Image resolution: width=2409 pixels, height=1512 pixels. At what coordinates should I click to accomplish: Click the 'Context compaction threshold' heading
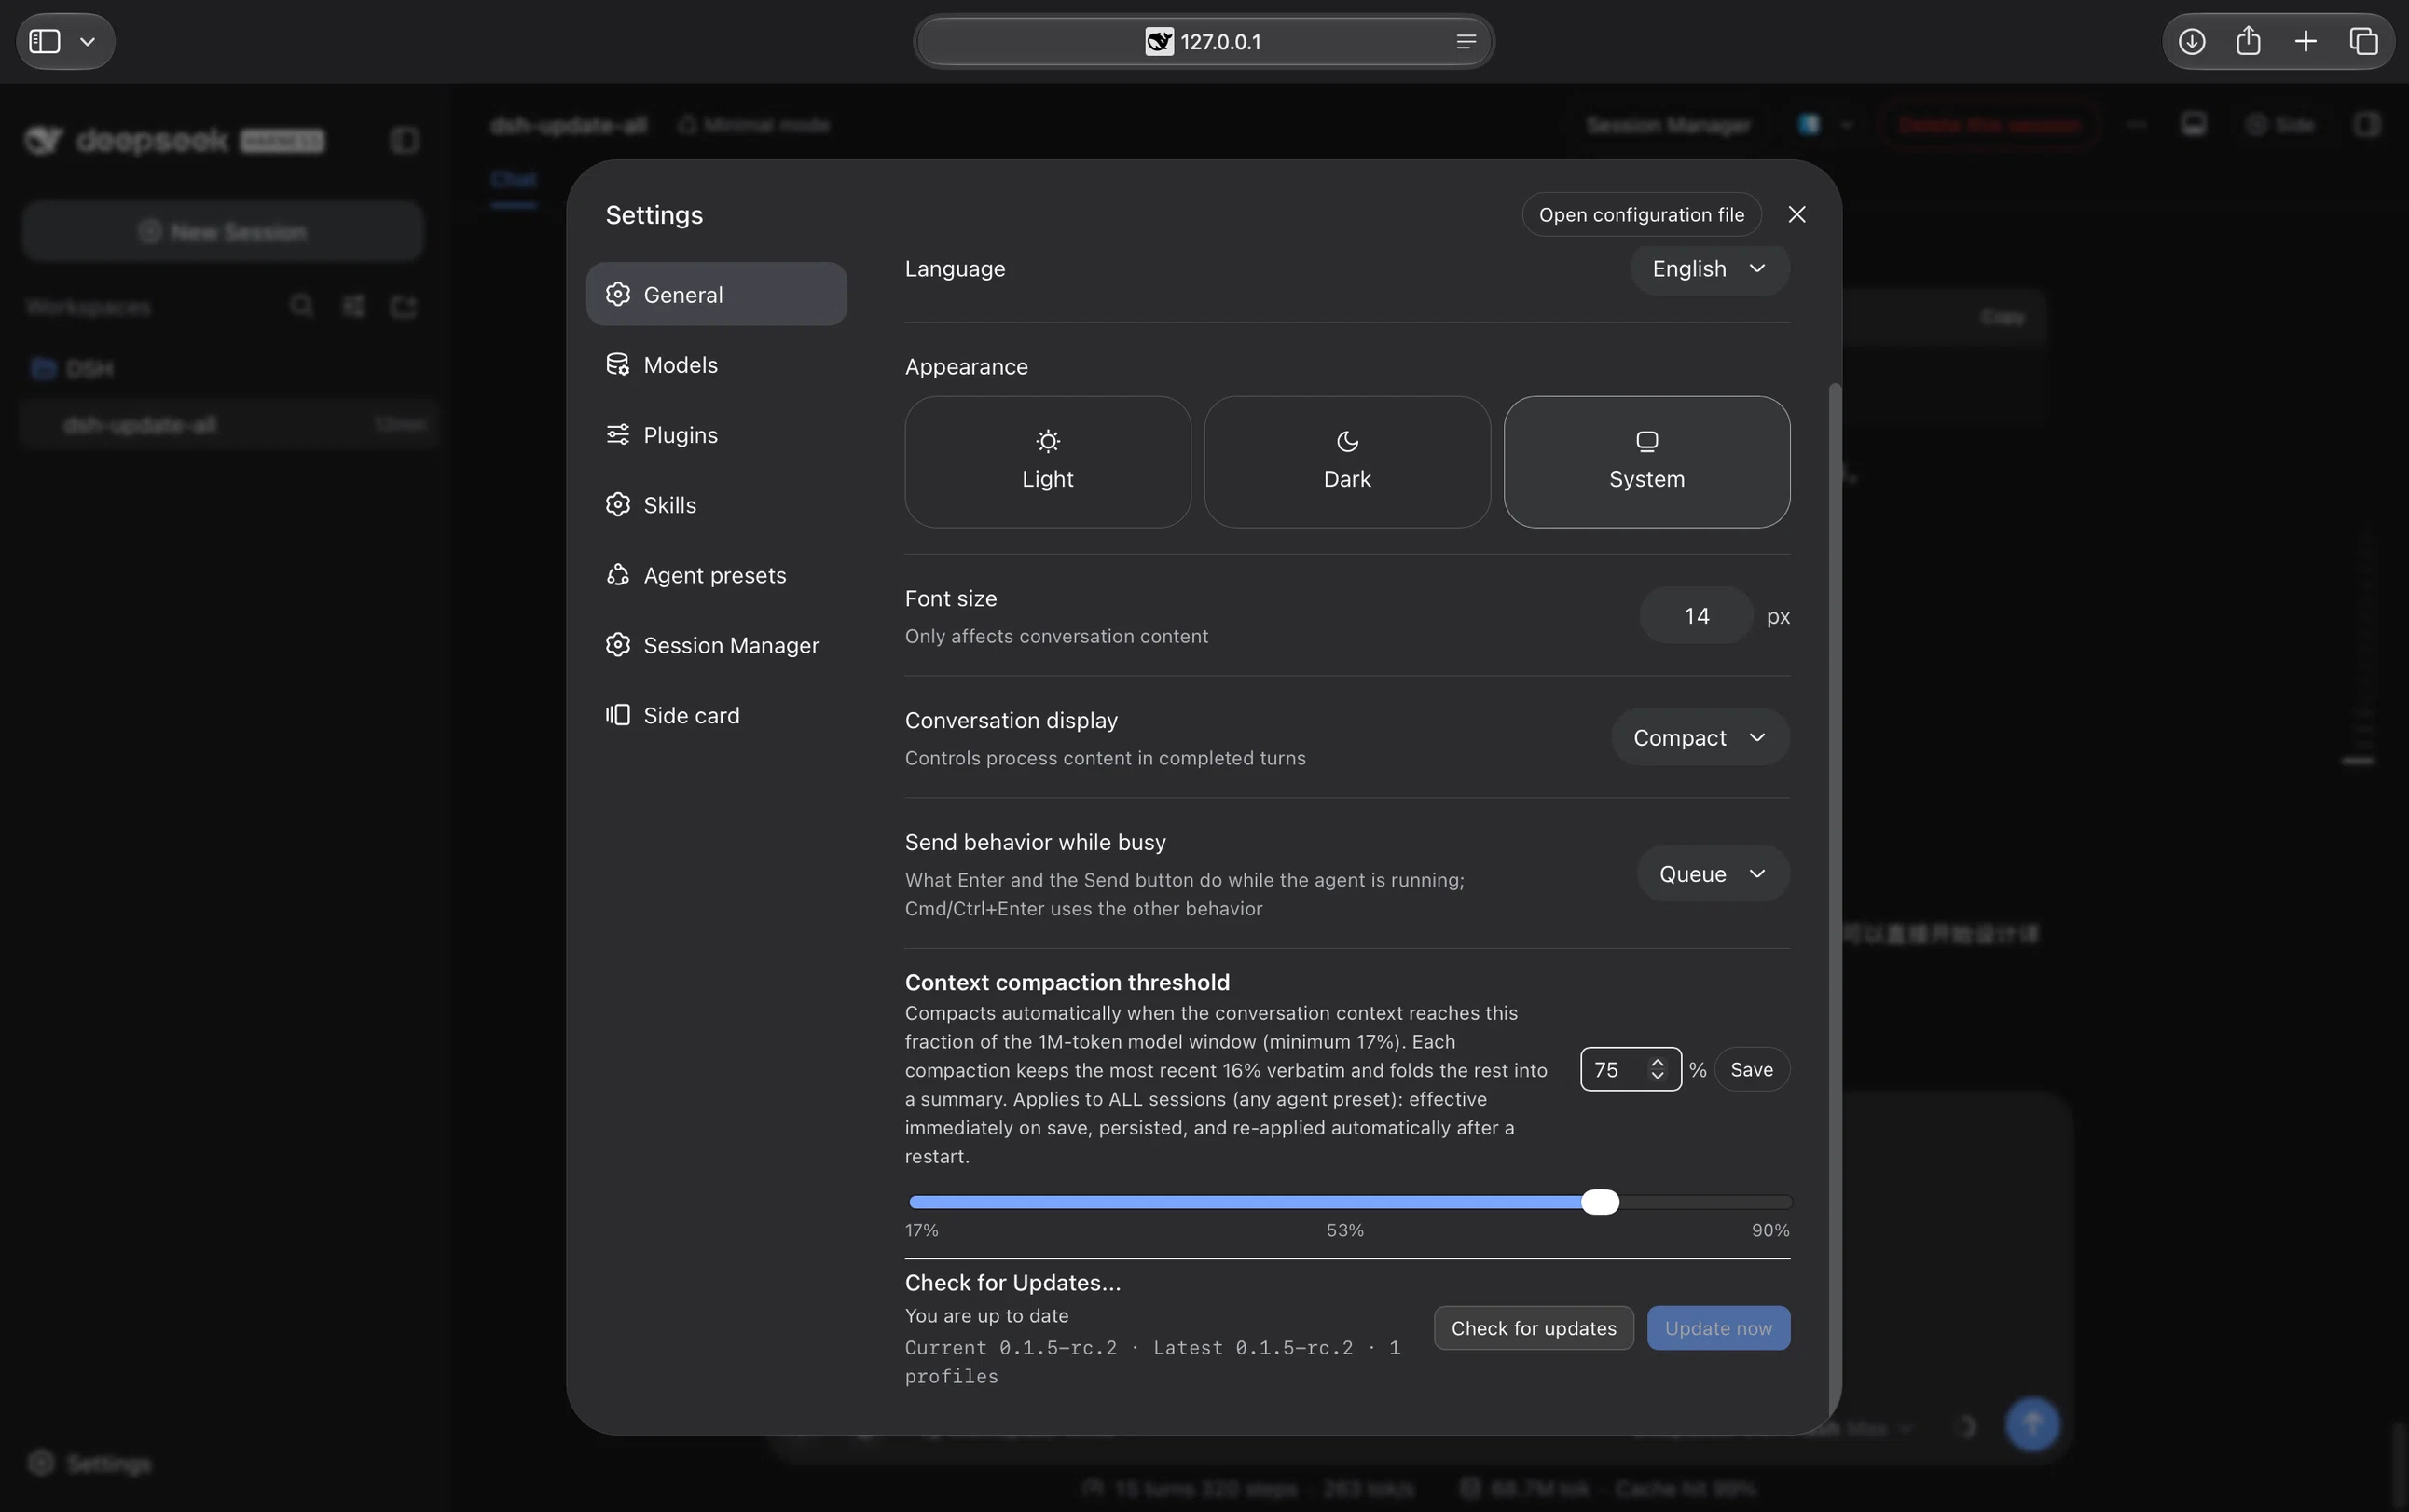pyautogui.click(x=1067, y=982)
